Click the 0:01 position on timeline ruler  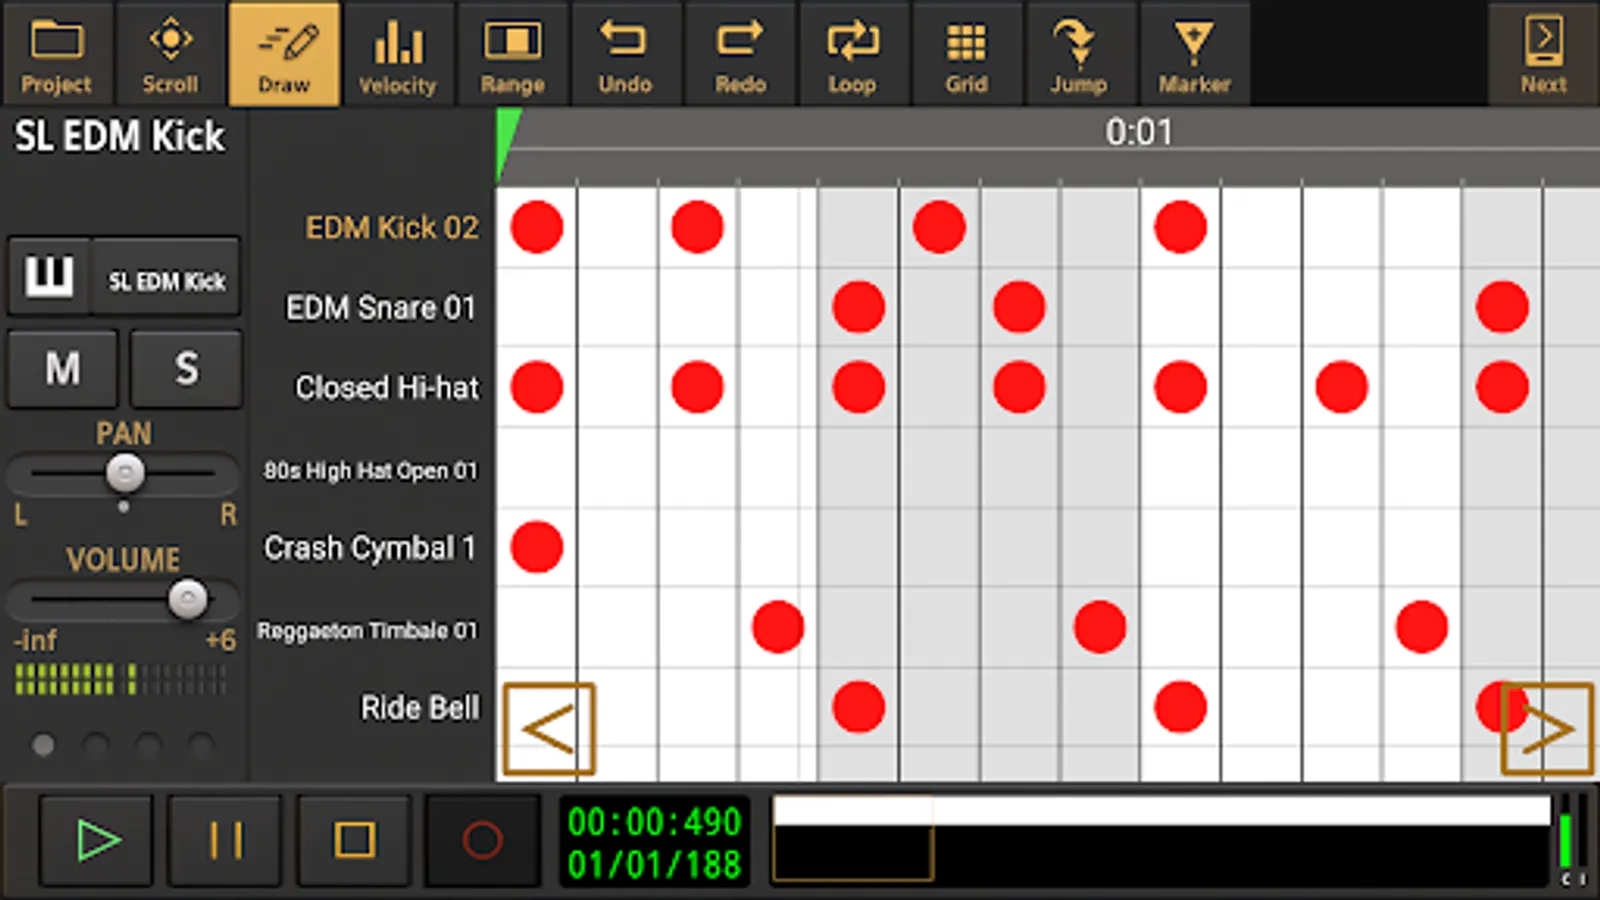1138,131
